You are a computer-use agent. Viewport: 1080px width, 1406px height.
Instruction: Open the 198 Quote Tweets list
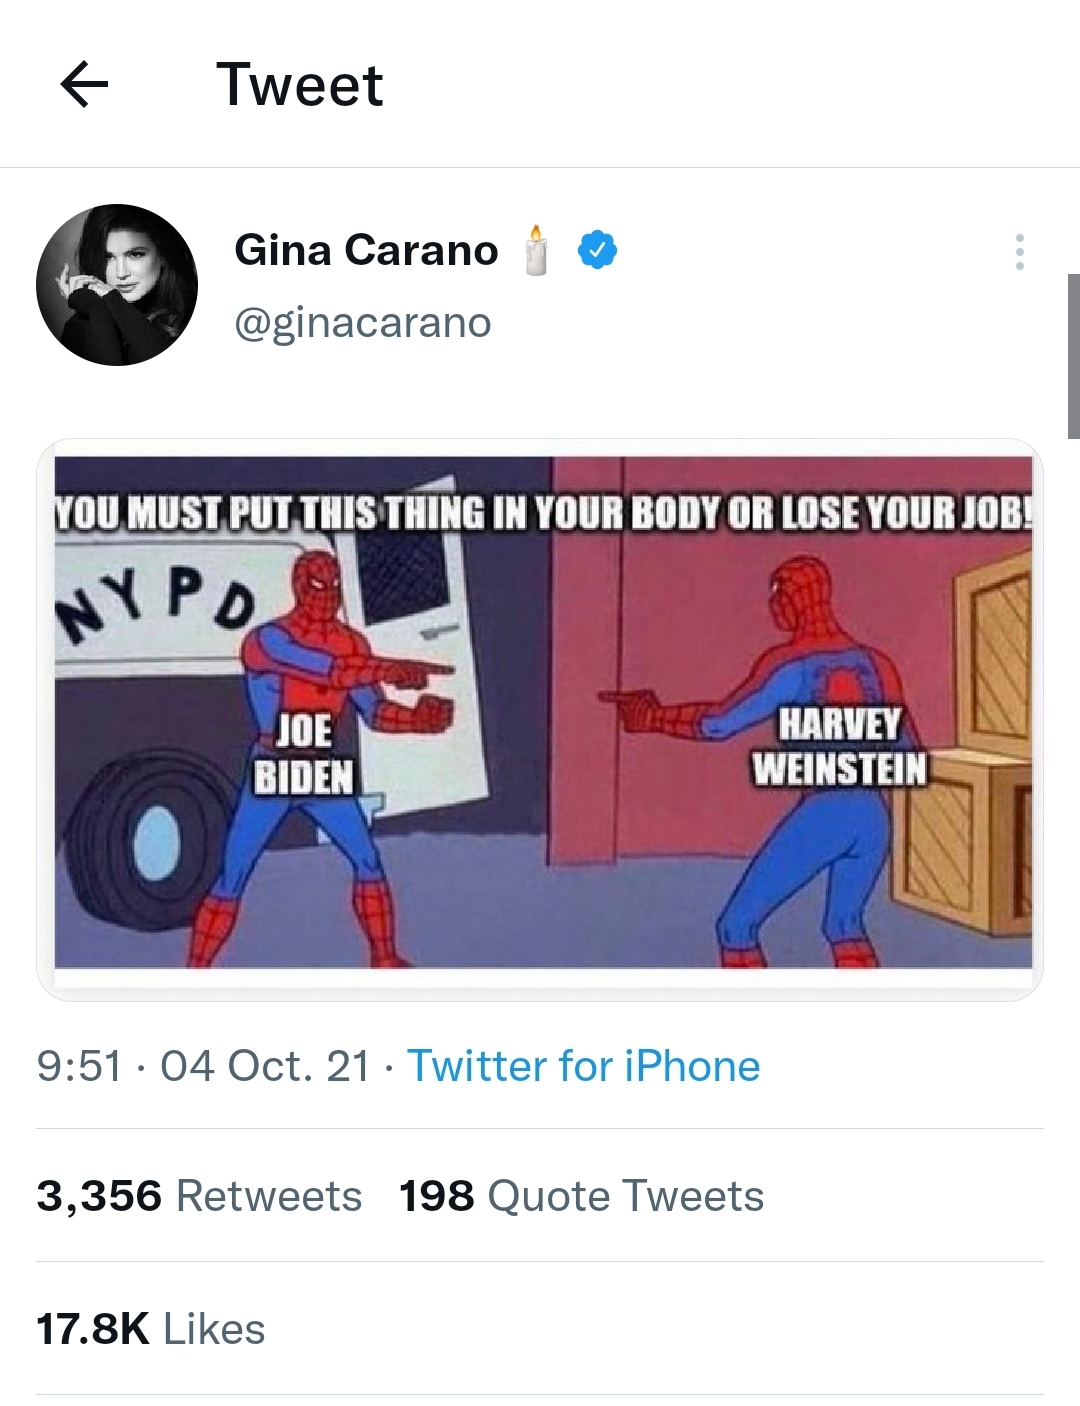tap(580, 1194)
